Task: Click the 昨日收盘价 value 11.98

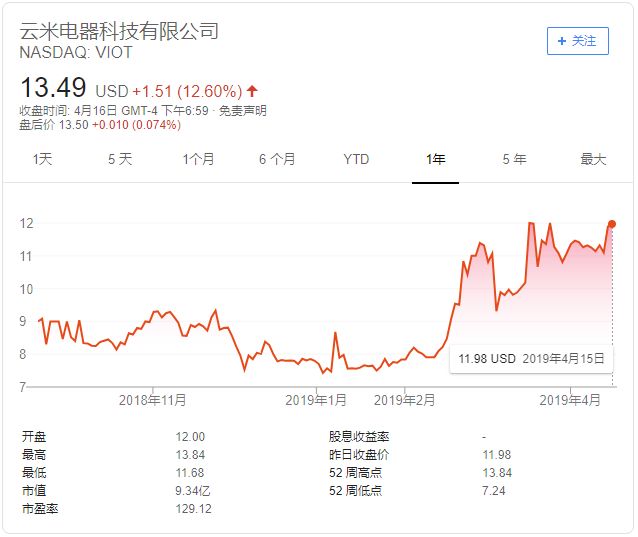Action: point(497,455)
